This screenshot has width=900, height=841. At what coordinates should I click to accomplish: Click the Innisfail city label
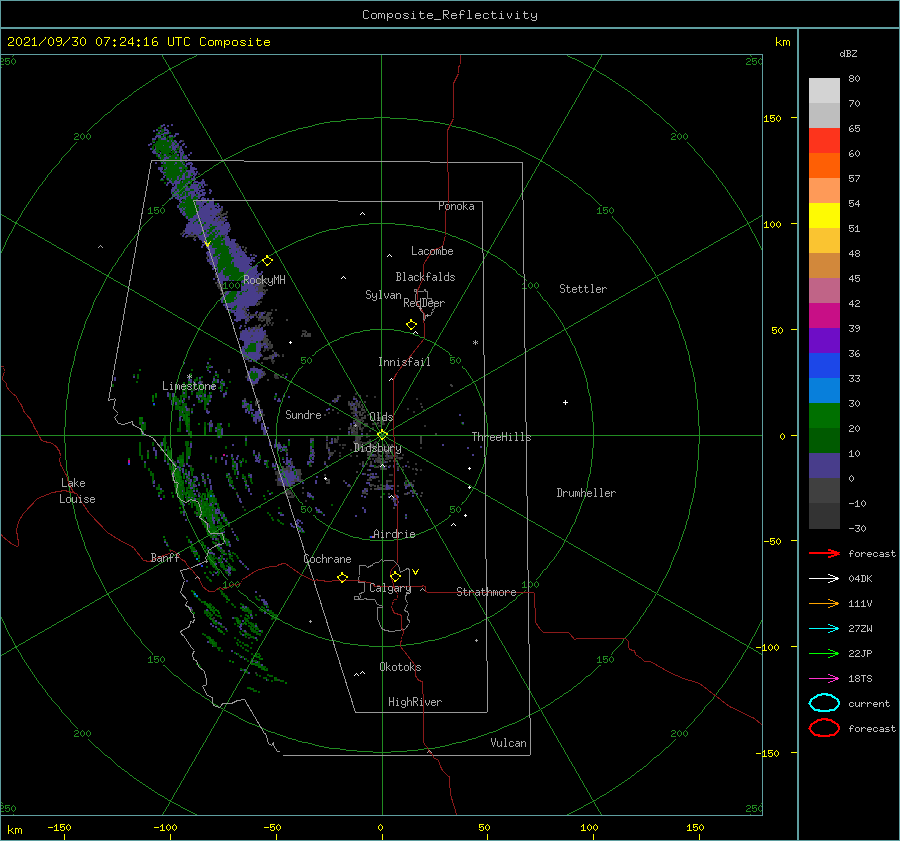coord(404,362)
